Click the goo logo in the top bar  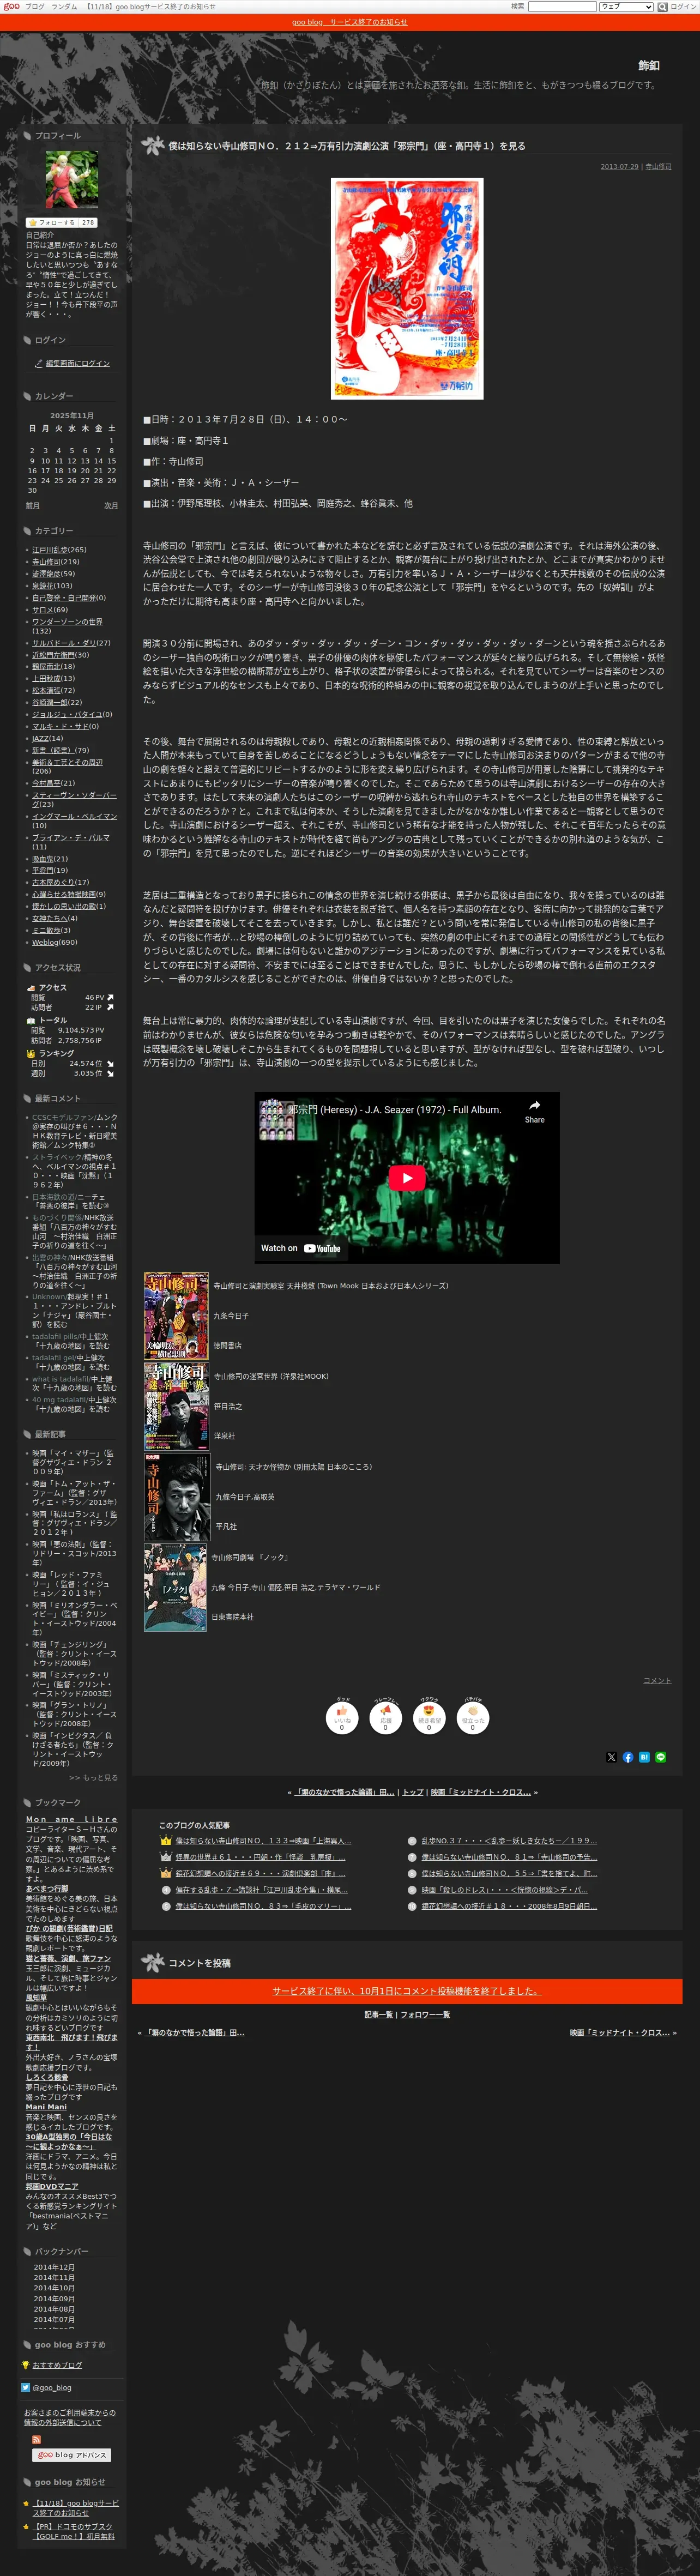[11, 6]
